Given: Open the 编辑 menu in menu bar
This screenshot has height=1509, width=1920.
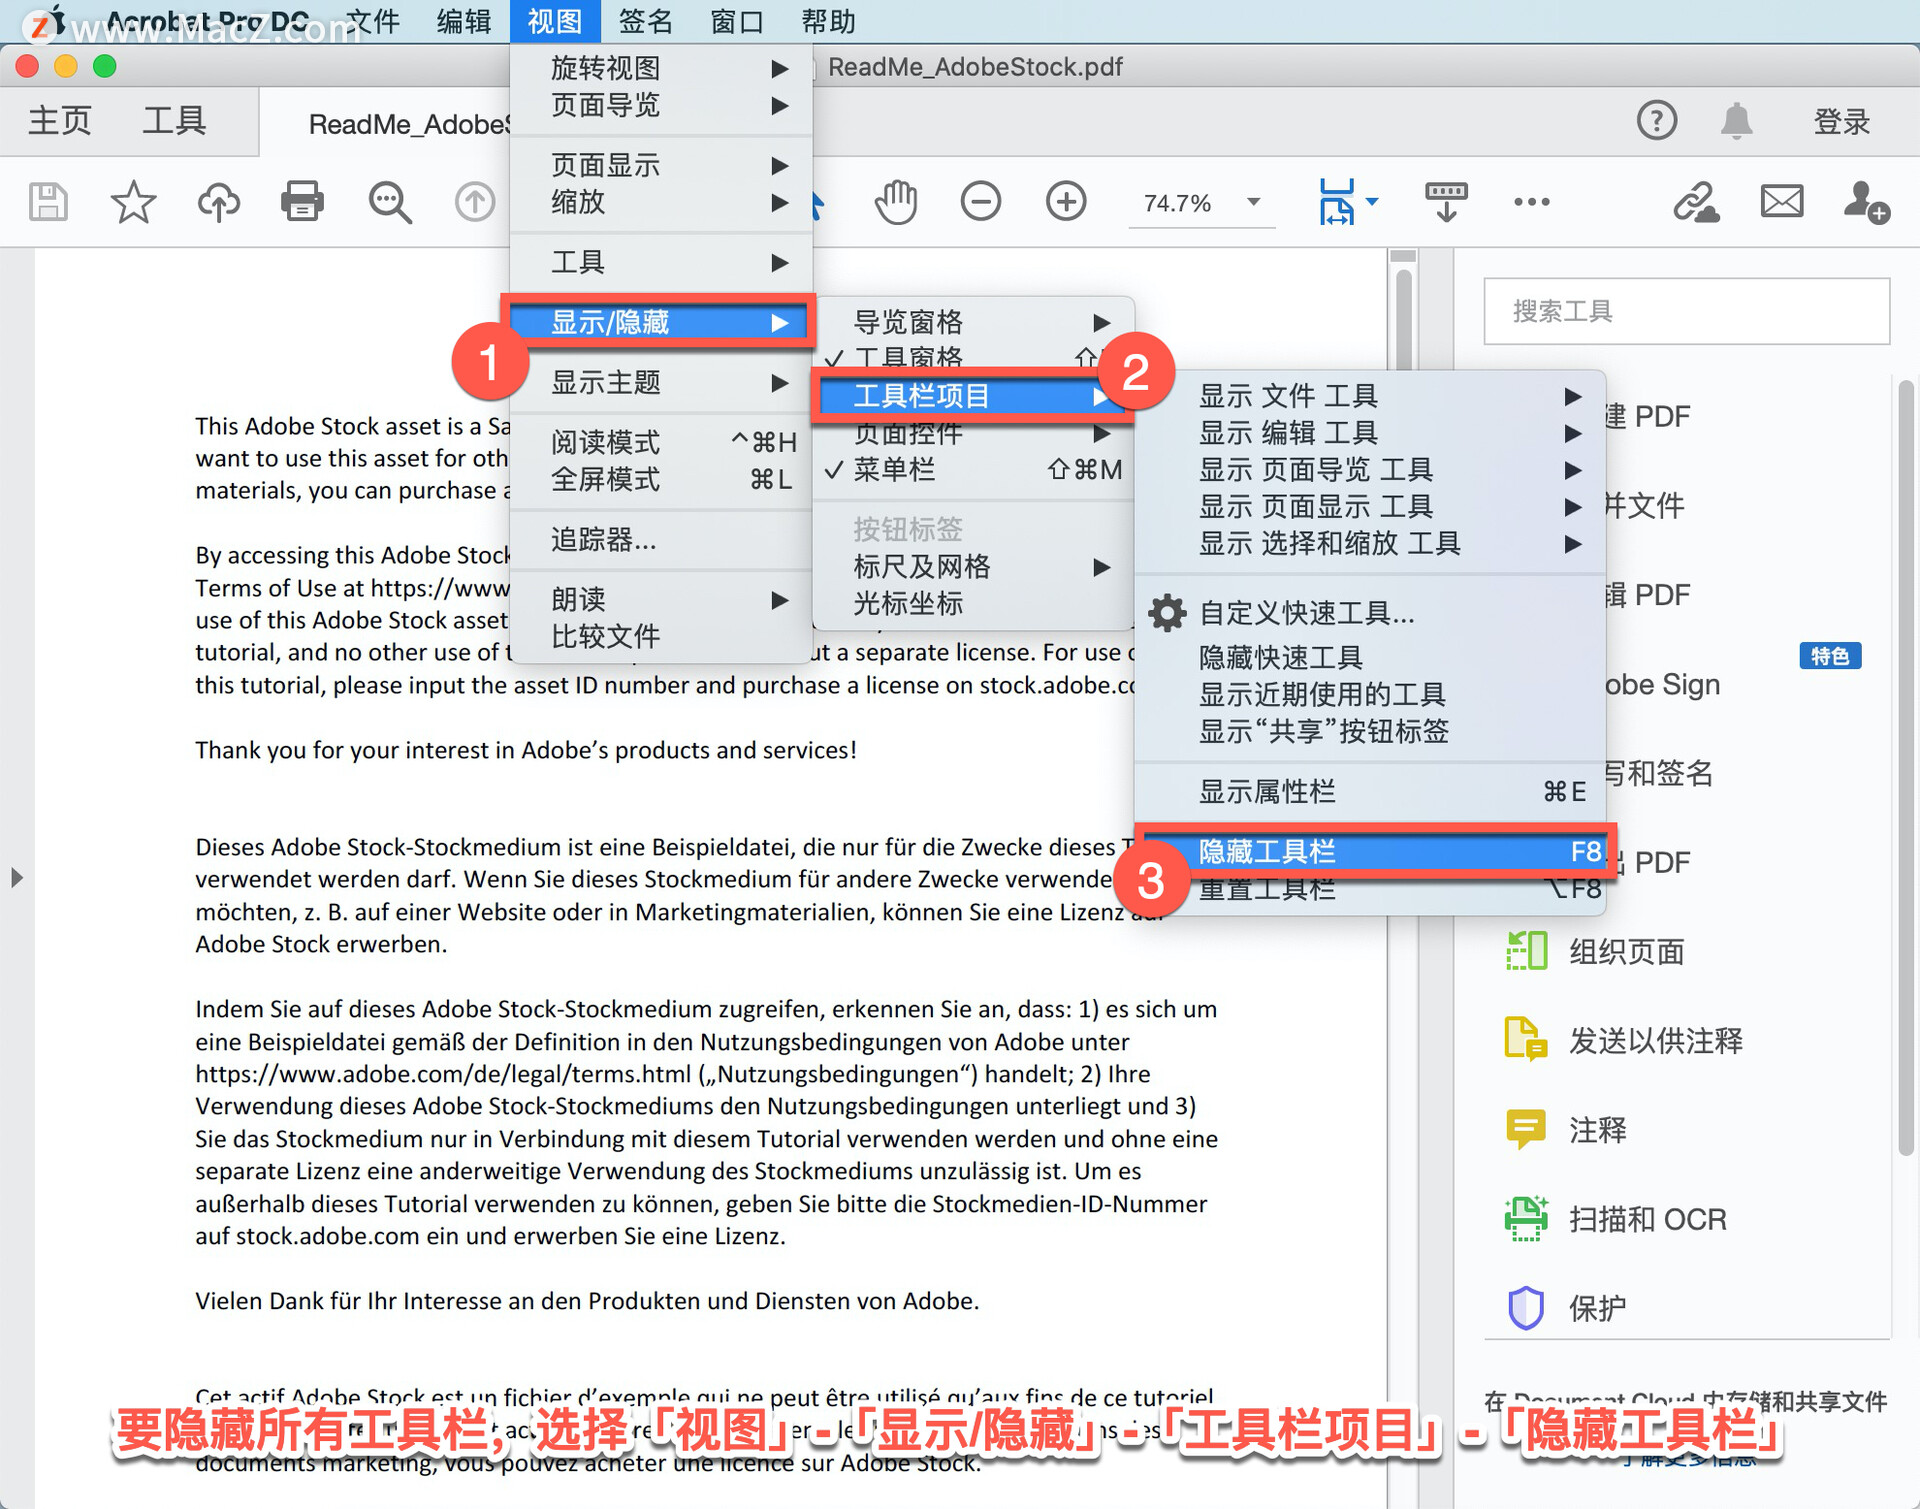Looking at the screenshot, I should [464, 21].
